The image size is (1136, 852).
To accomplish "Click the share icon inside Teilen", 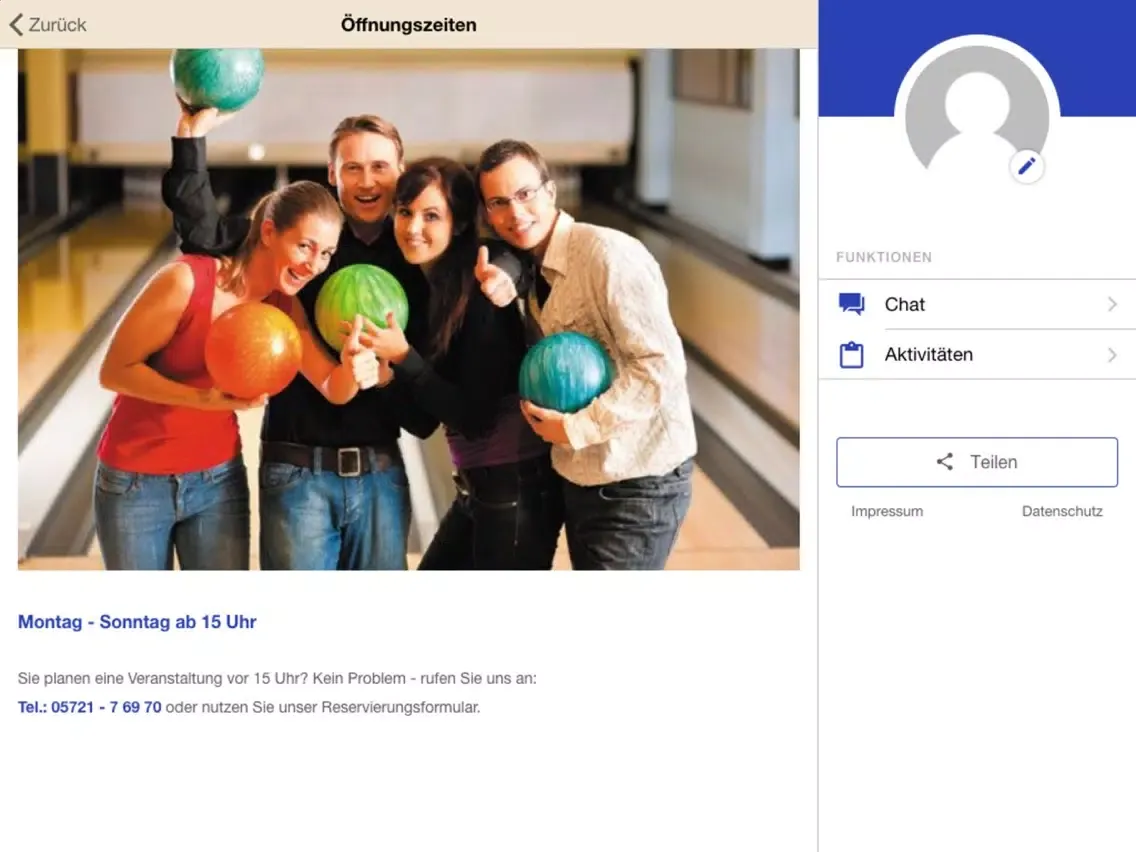I will (944, 462).
